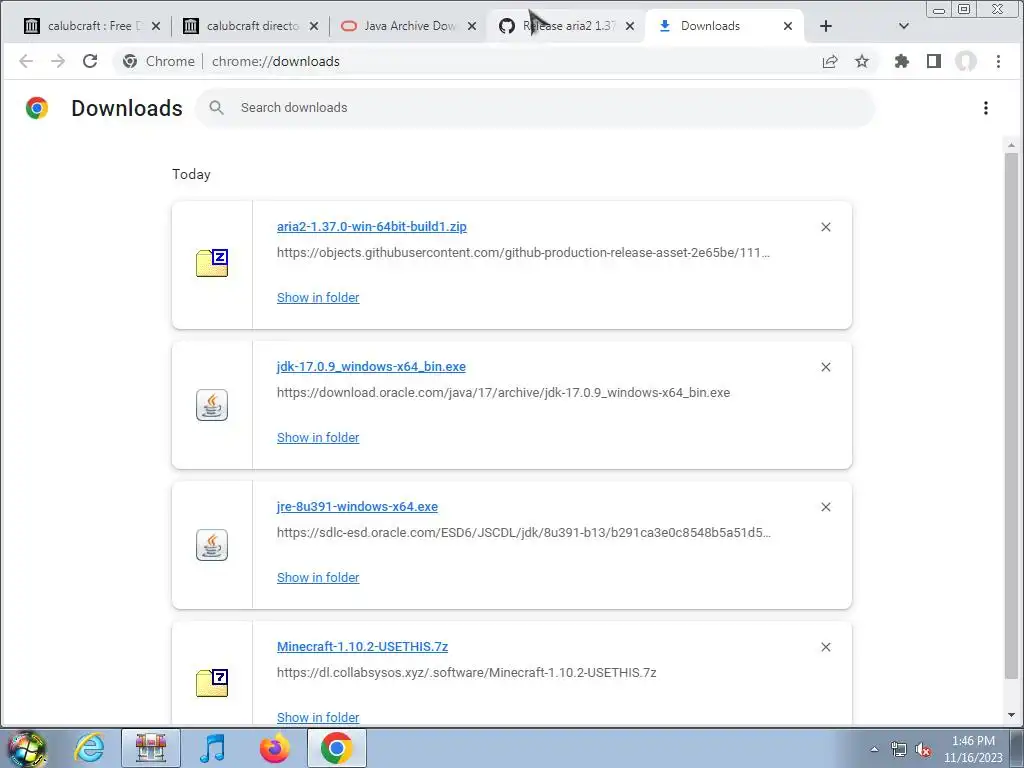This screenshot has height=768, width=1024.
Task: Click the scrollbar up arrow
Action: 1011,145
